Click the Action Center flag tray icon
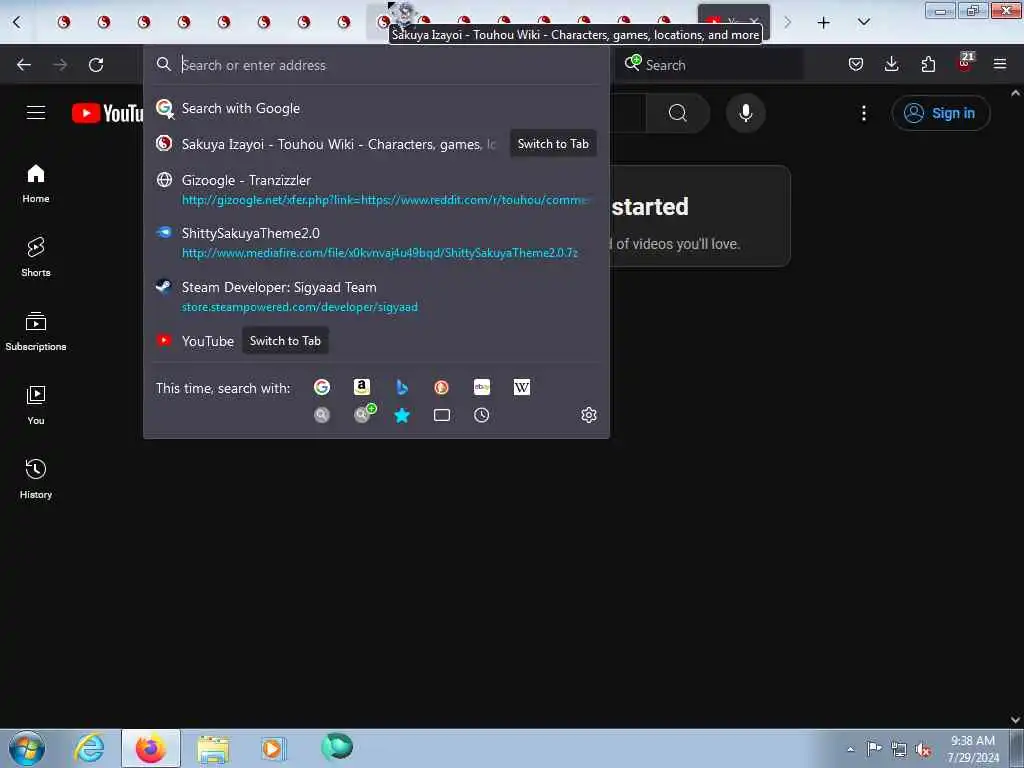 pyautogui.click(x=874, y=748)
